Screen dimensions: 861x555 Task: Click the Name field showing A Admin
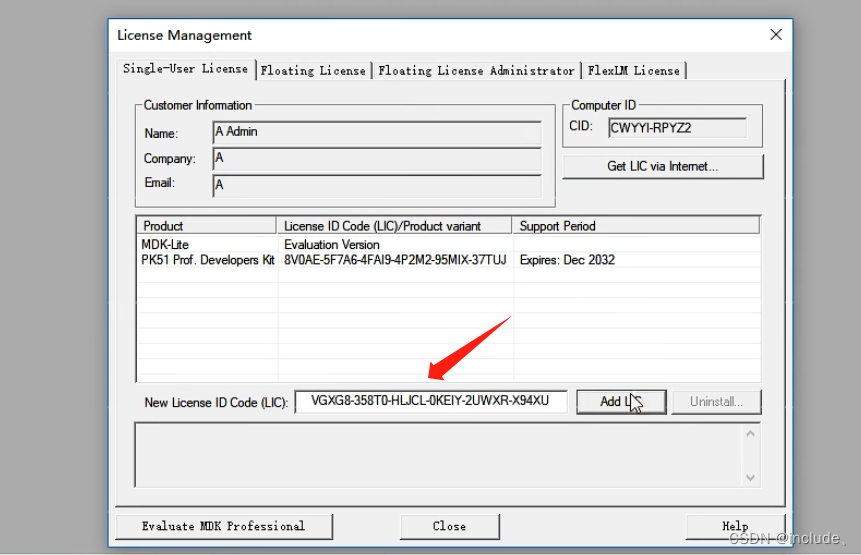click(377, 132)
